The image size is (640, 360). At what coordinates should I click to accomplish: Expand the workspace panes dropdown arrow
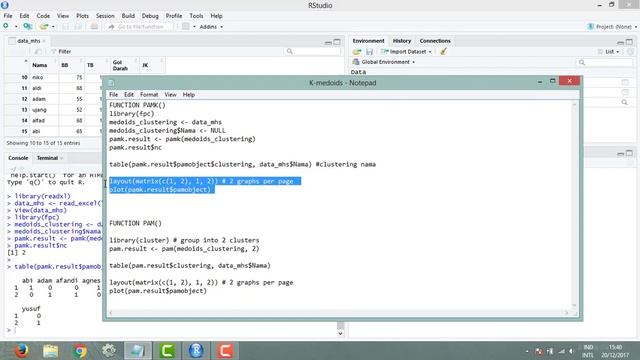click(x=194, y=27)
